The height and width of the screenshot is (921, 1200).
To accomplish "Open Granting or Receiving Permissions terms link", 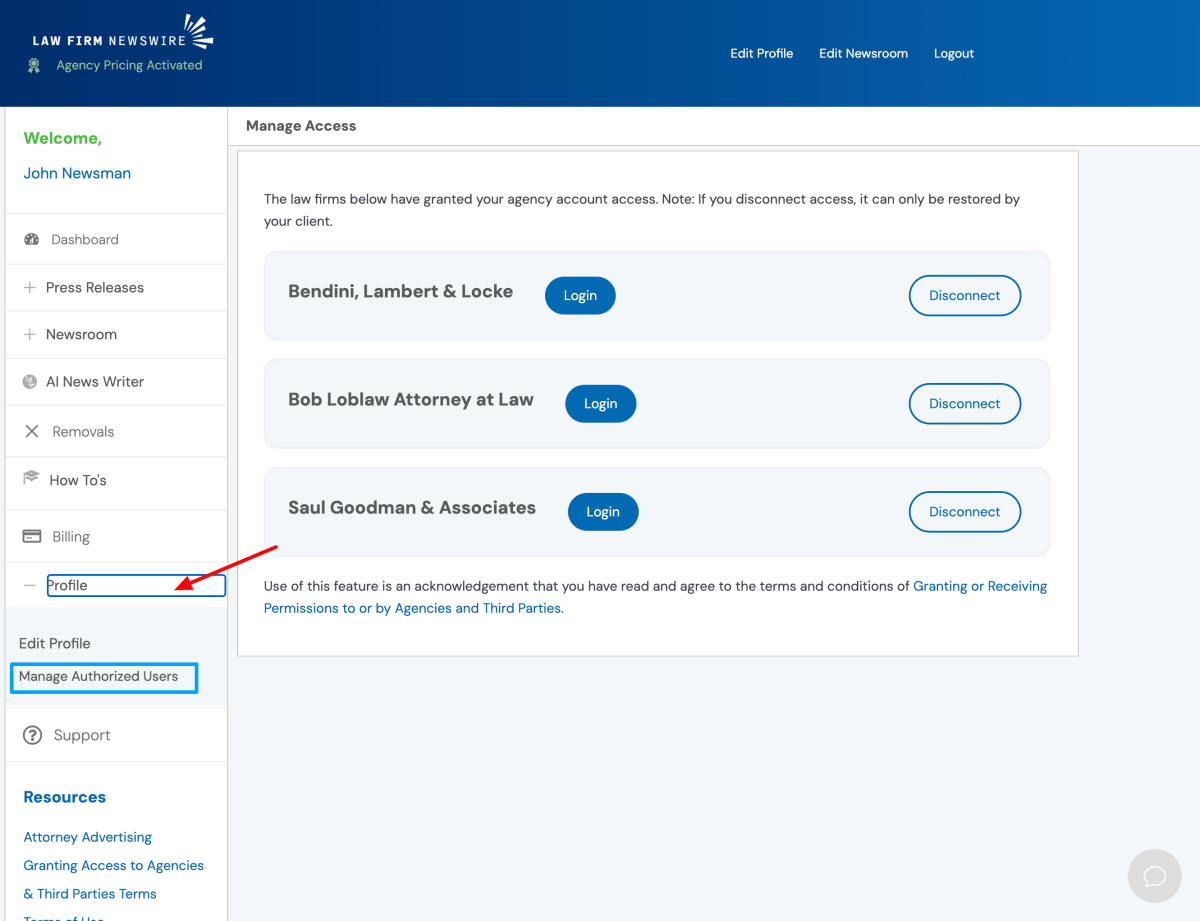I will pos(979,587).
